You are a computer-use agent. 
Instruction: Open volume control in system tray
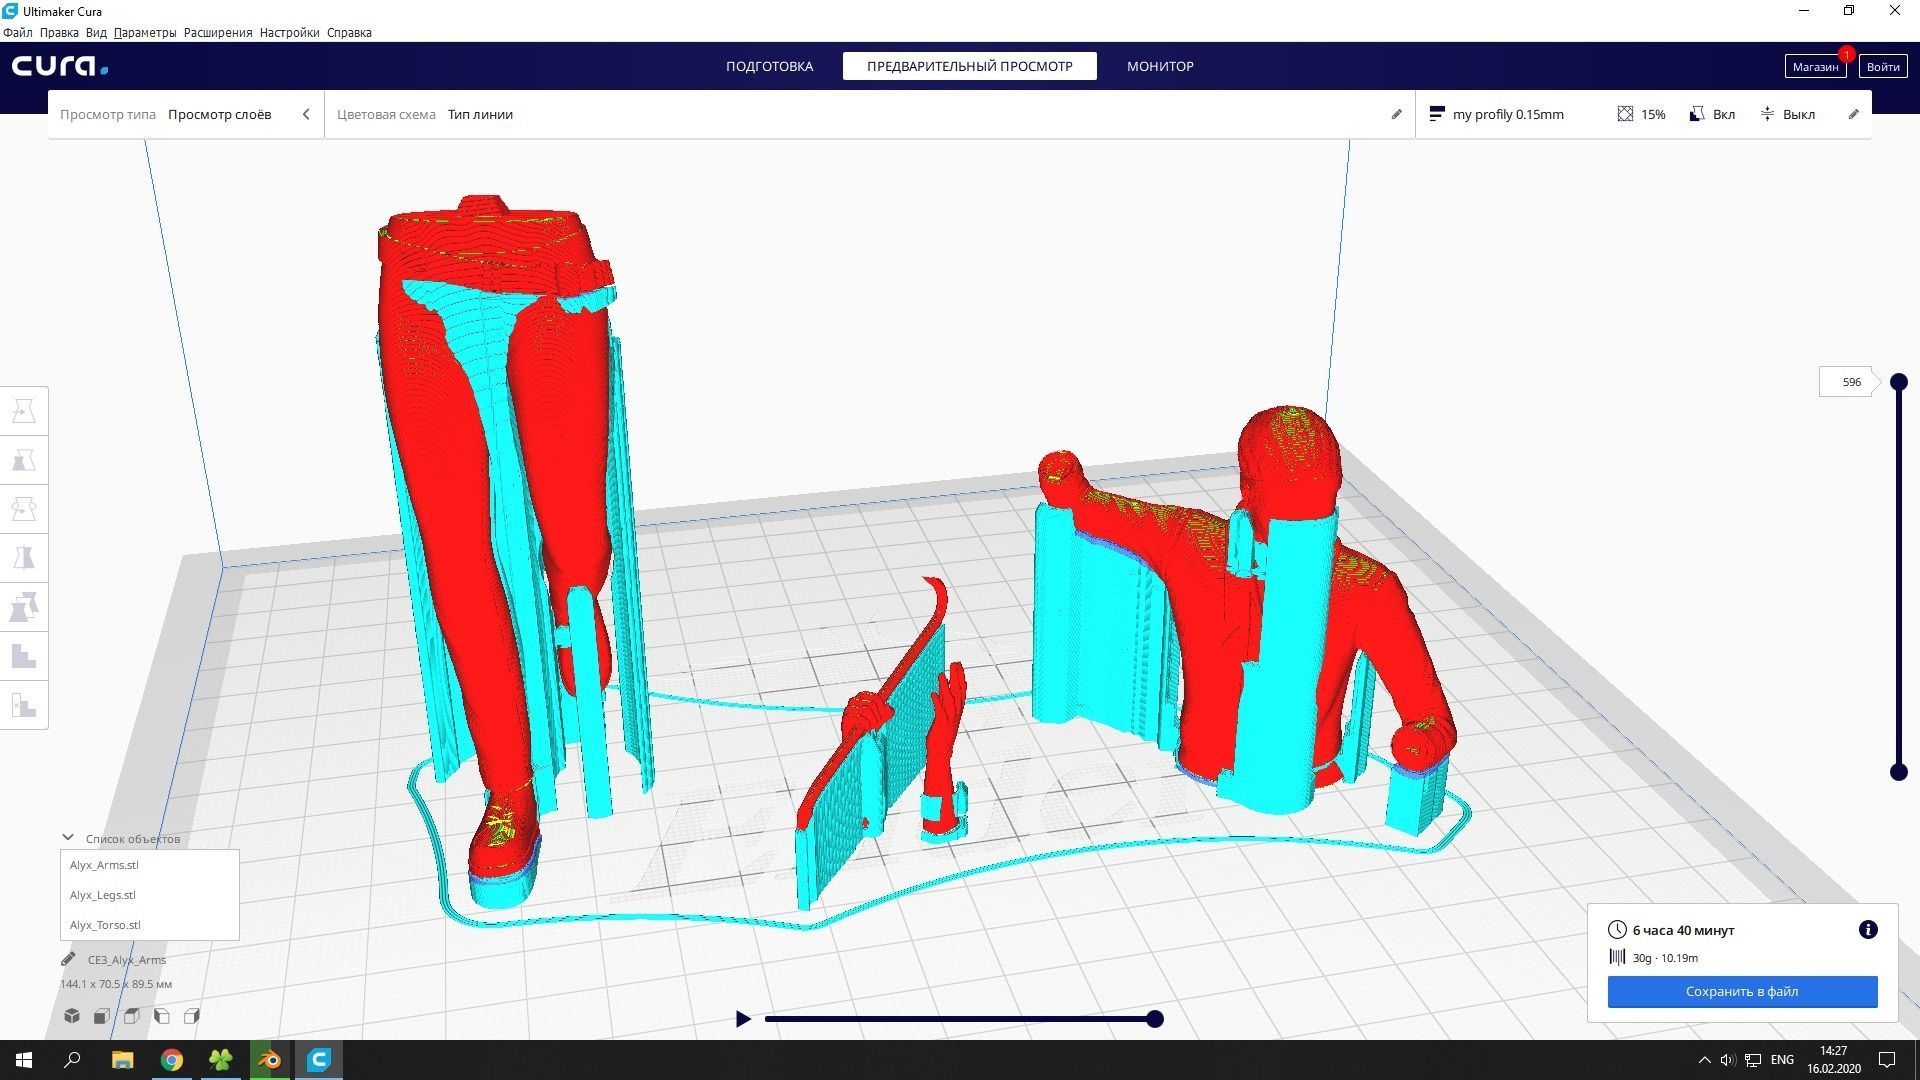[x=1728, y=1060]
